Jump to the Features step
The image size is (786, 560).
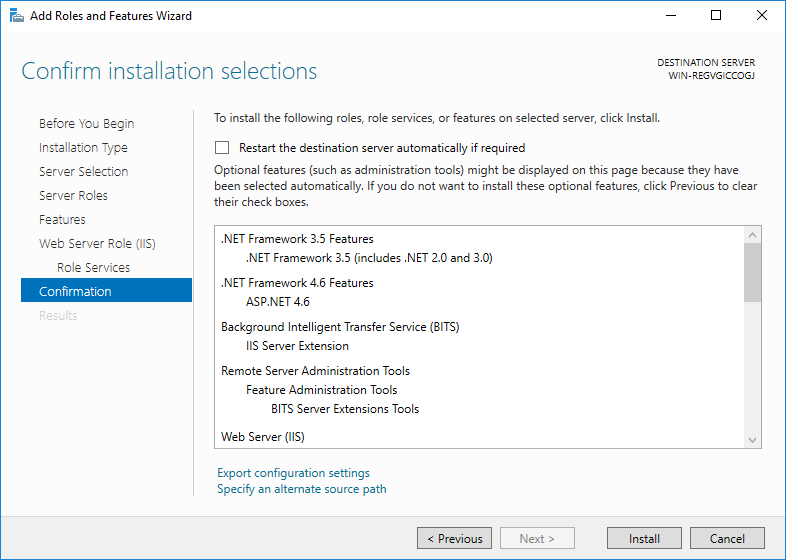(62, 220)
